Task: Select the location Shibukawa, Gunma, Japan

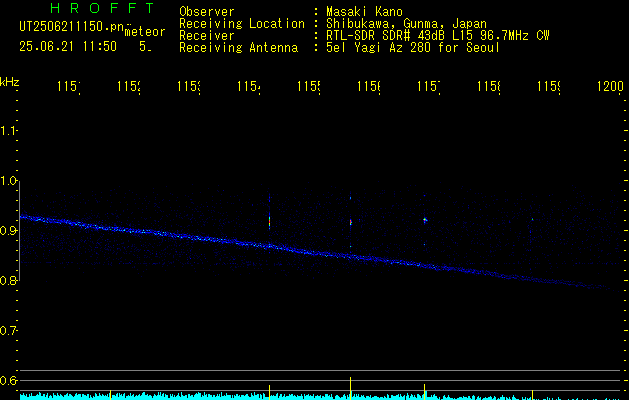Action: point(406,24)
